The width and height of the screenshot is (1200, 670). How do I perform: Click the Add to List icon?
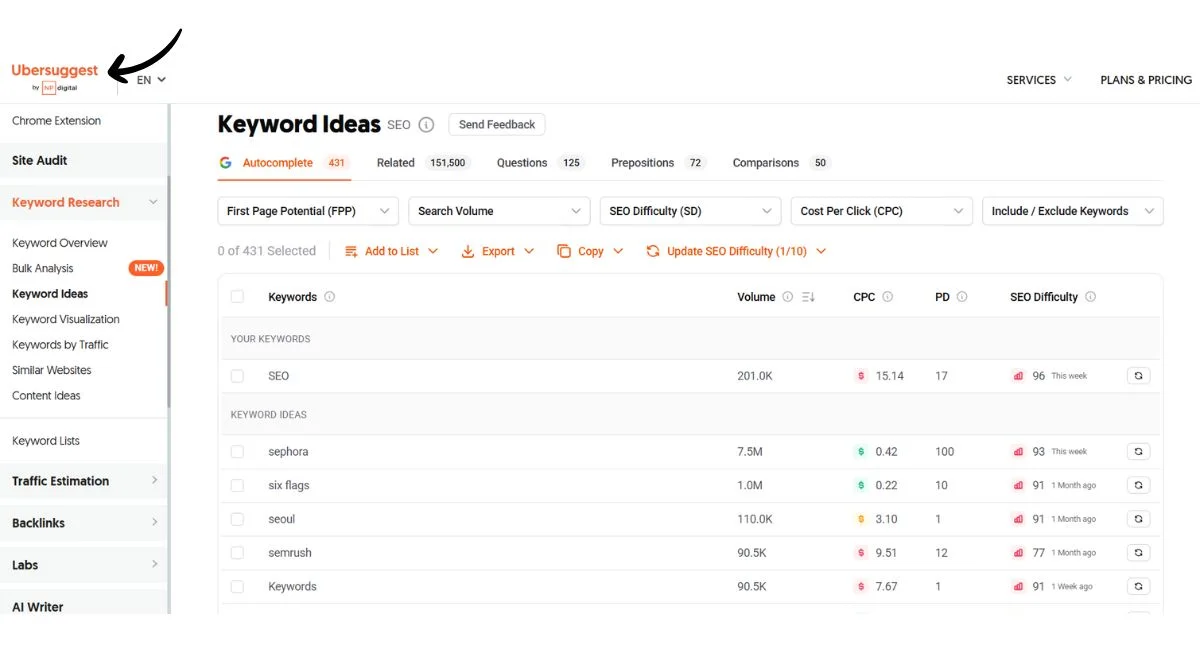[351, 251]
